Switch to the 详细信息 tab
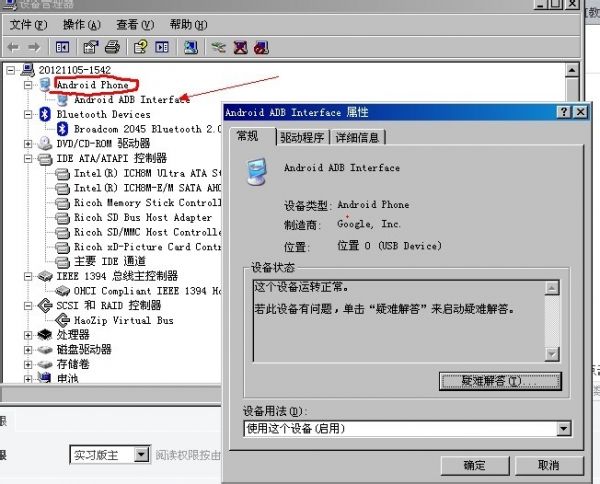This screenshot has width=600, height=484. click(357, 137)
